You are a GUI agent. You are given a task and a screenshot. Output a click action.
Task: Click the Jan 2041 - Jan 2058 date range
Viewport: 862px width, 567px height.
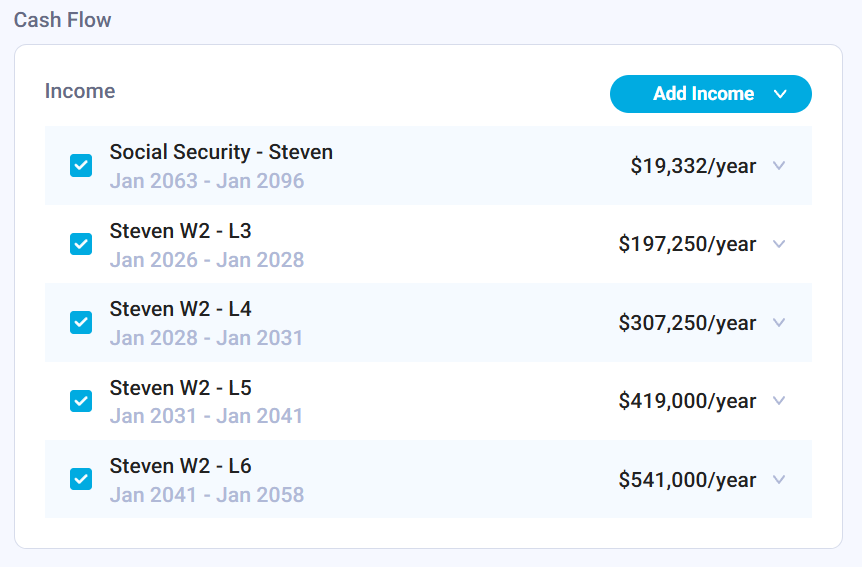[207, 495]
